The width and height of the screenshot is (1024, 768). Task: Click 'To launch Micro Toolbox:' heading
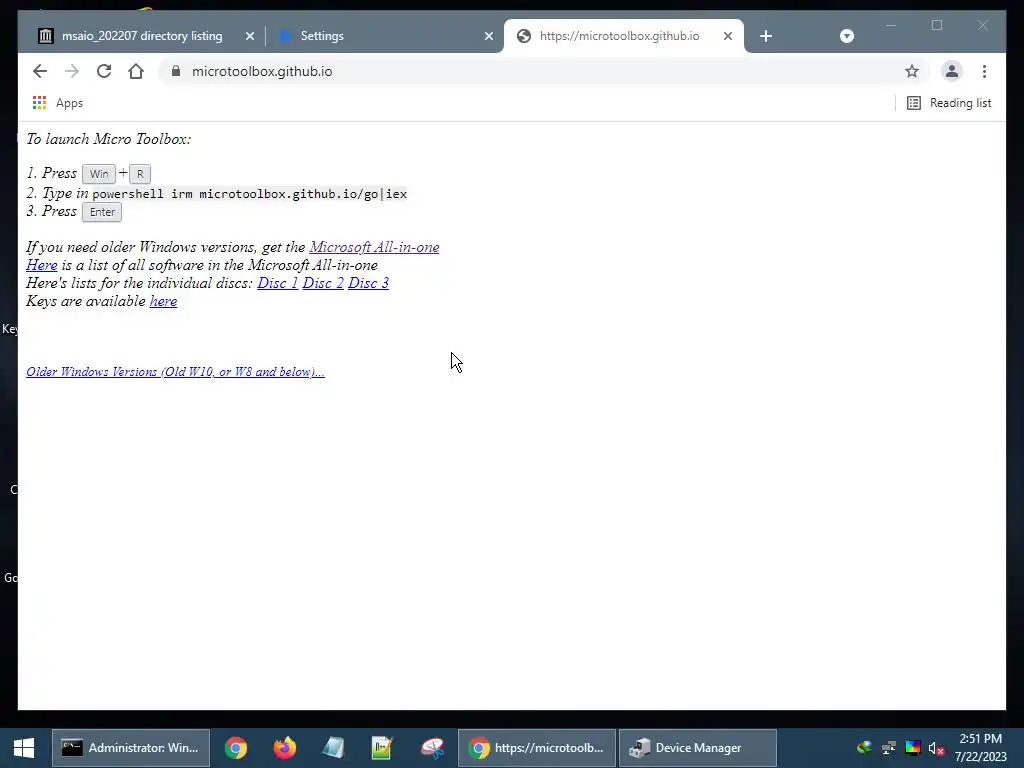[x=108, y=139]
